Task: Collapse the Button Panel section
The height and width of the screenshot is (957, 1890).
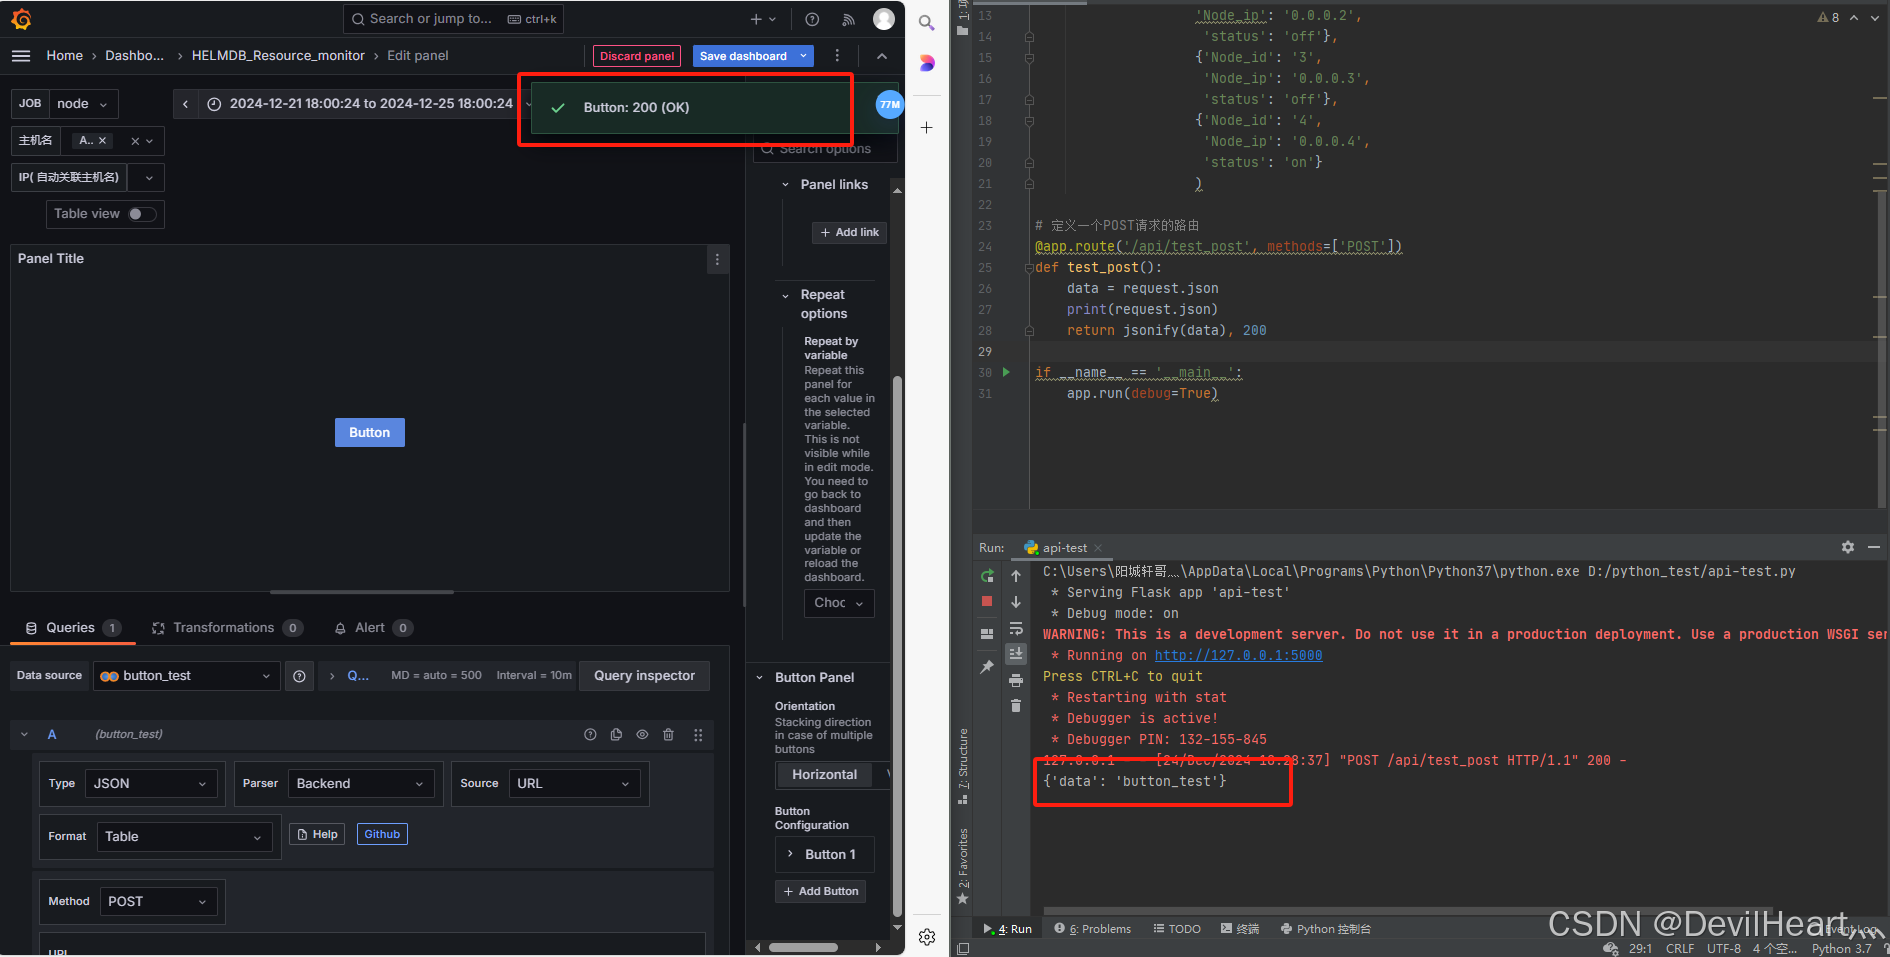Action: click(x=760, y=678)
